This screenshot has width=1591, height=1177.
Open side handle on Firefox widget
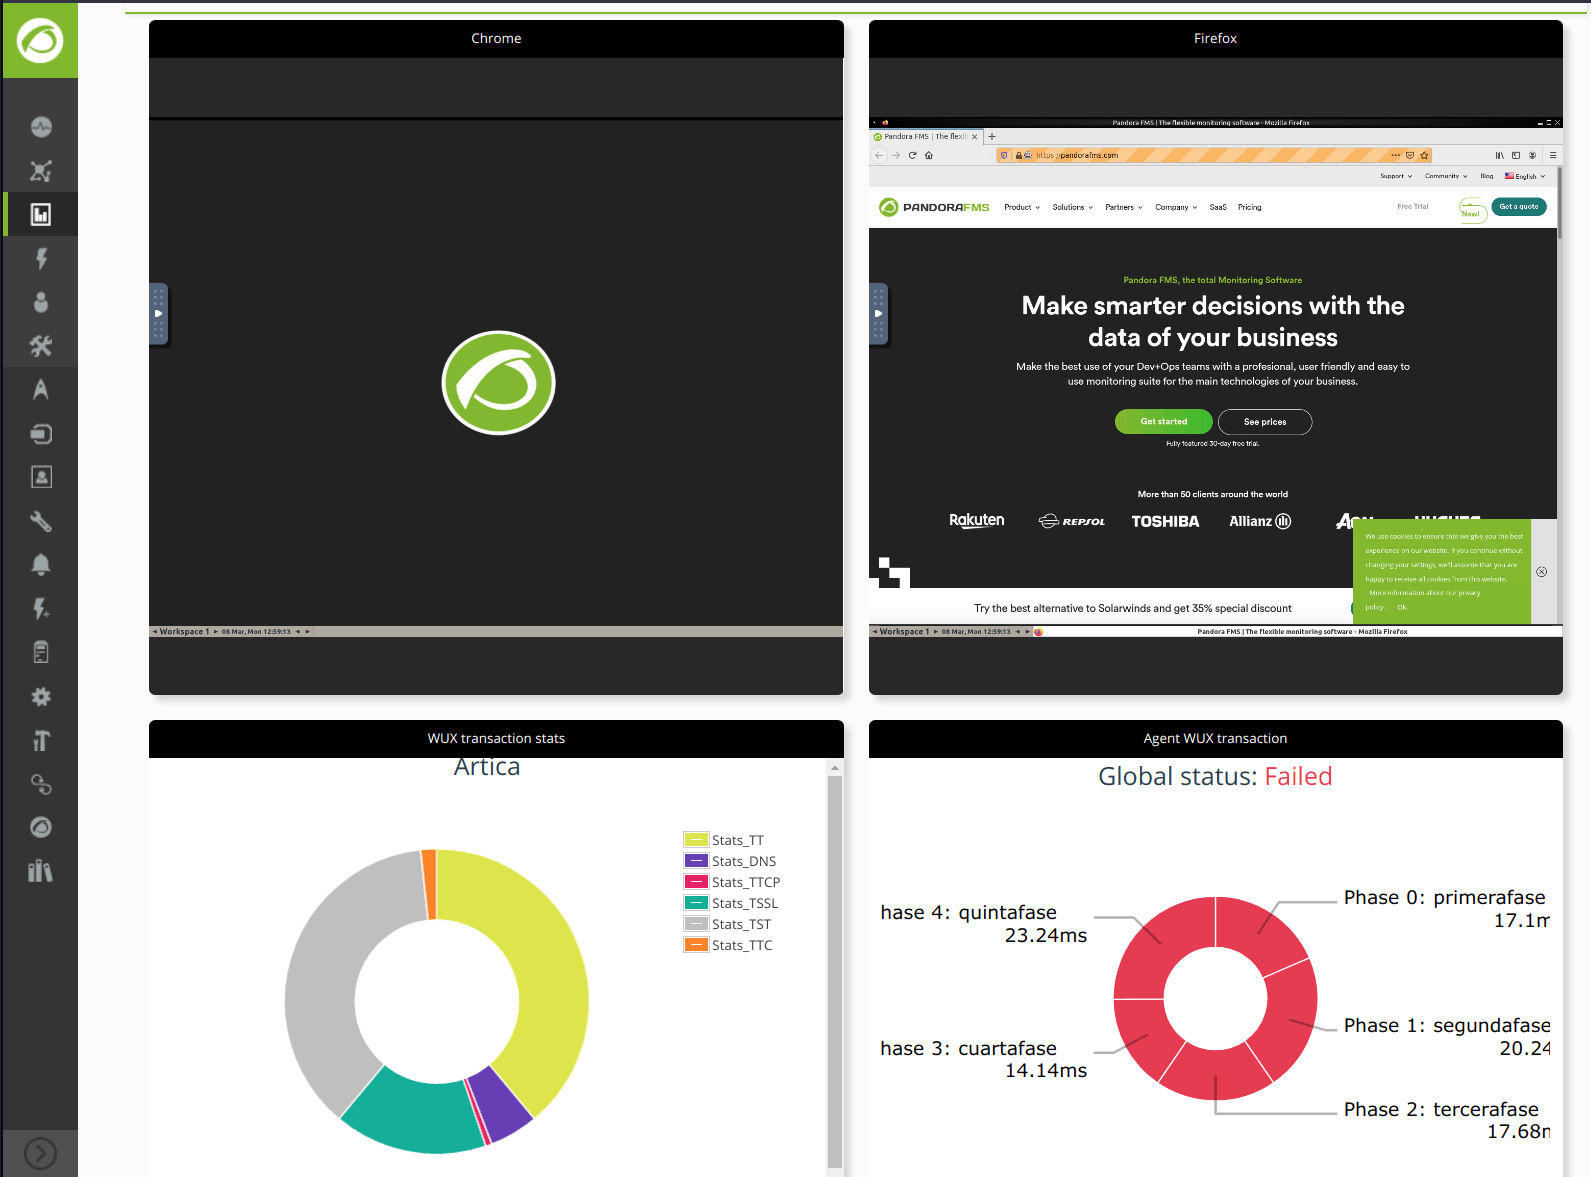pos(878,314)
